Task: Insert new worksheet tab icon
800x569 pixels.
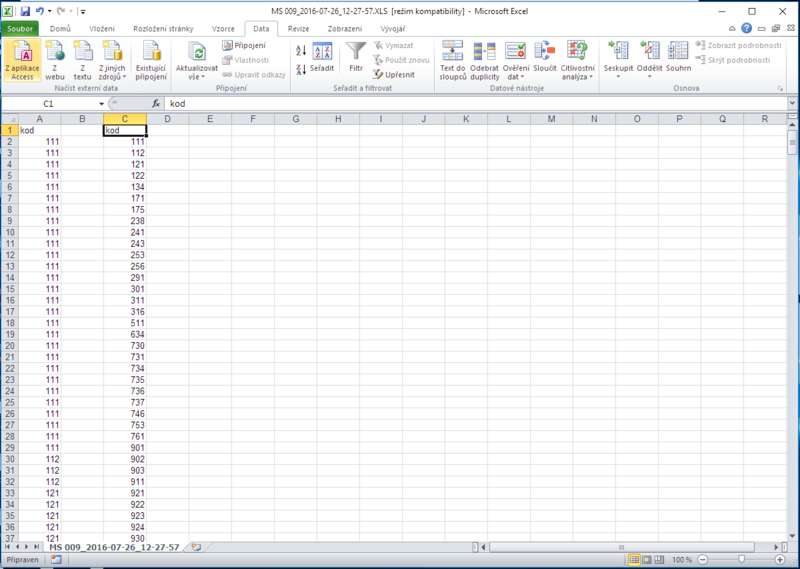Action: click(x=196, y=547)
